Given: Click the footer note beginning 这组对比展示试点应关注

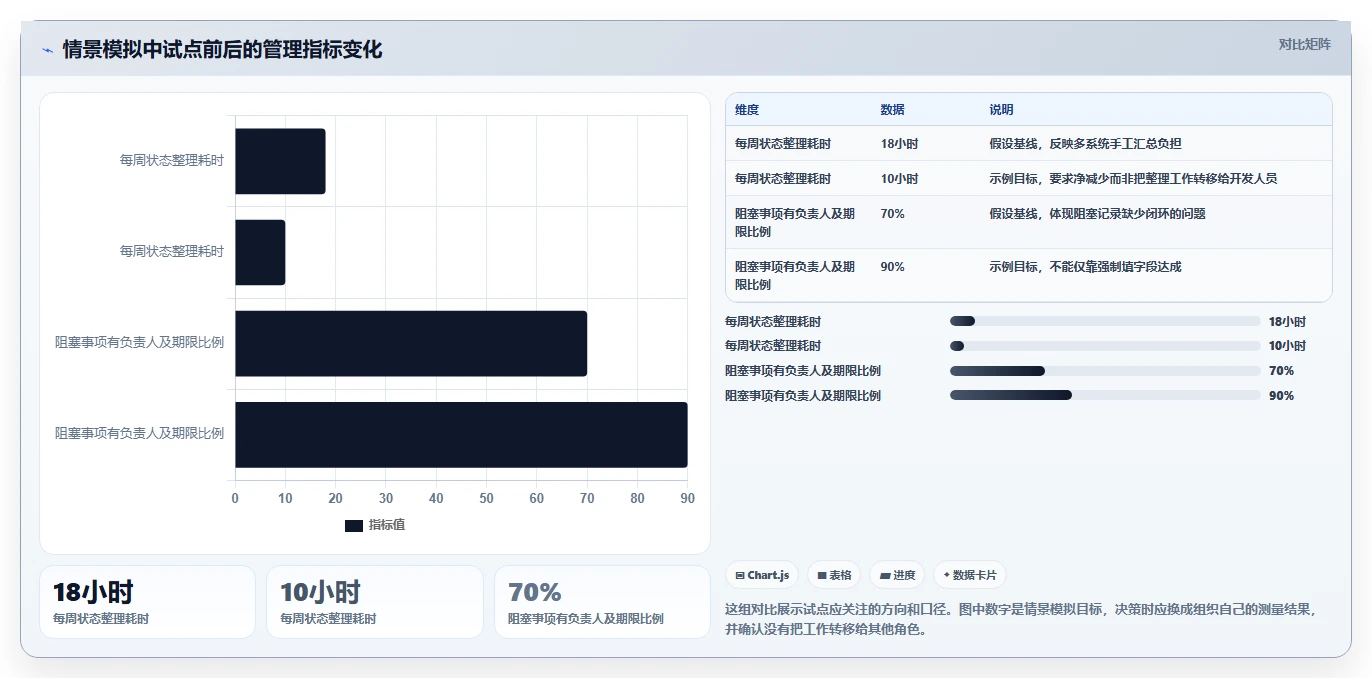Looking at the screenshot, I should [1022, 619].
